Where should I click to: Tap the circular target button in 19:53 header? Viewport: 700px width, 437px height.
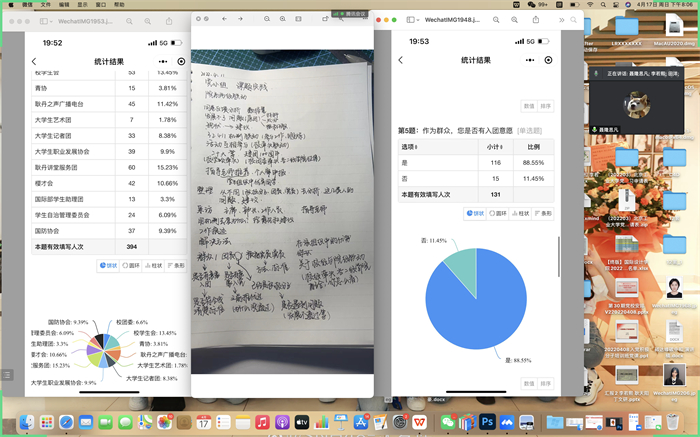[548, 60]
